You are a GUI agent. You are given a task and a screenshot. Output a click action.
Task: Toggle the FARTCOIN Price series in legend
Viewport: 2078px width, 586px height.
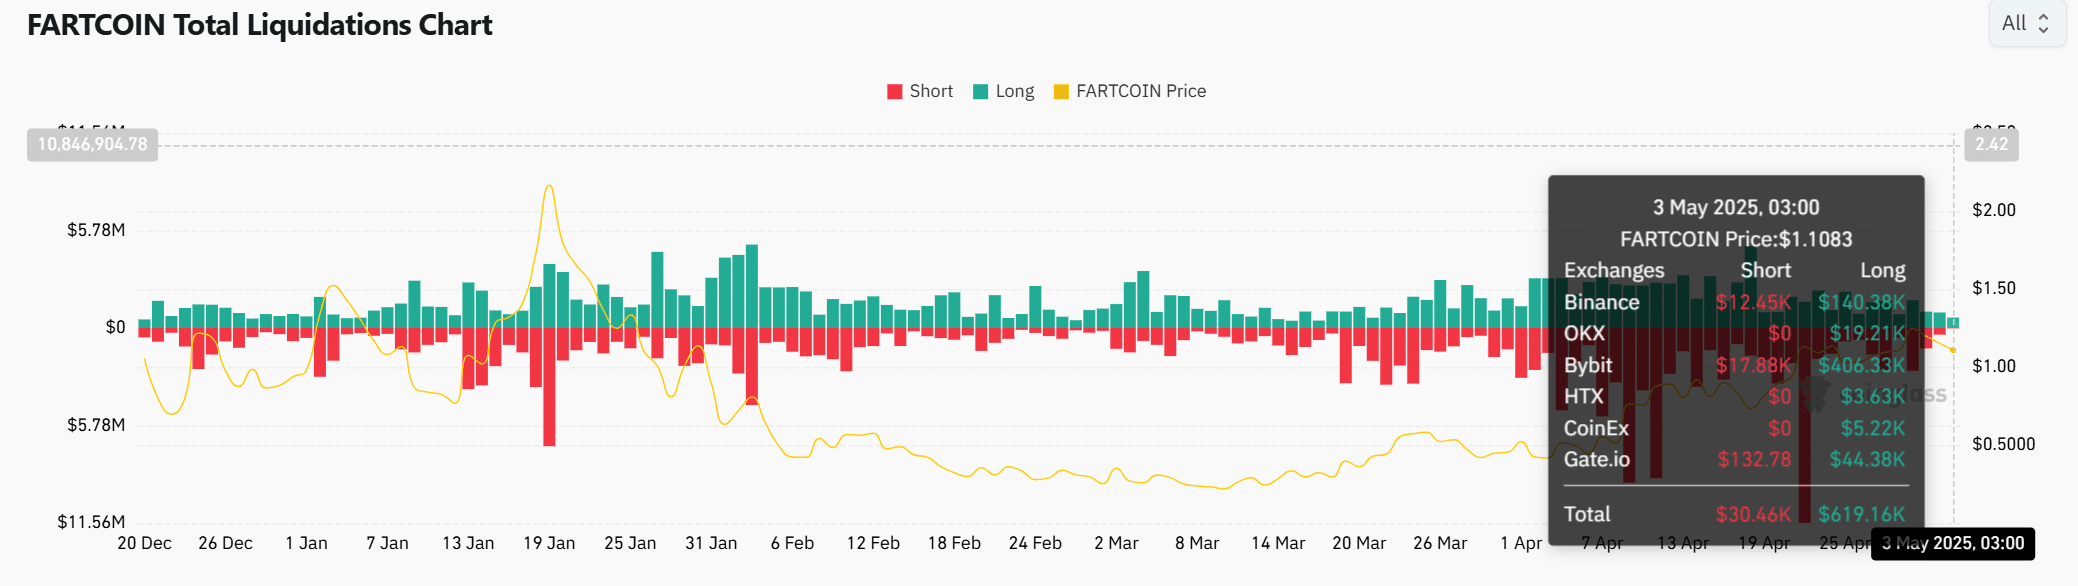click(x=1130, y=91)
